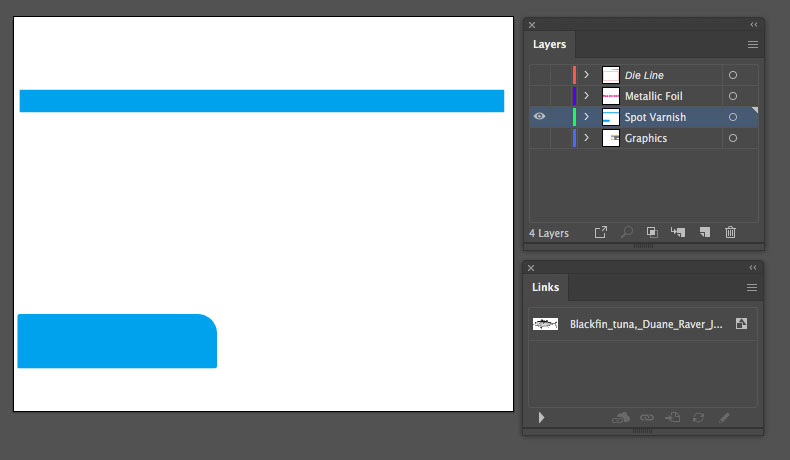The height and width of the screenshot is (460, 790).
Task: Click Spot Varnish layer thumbnail
Action: 611,117
